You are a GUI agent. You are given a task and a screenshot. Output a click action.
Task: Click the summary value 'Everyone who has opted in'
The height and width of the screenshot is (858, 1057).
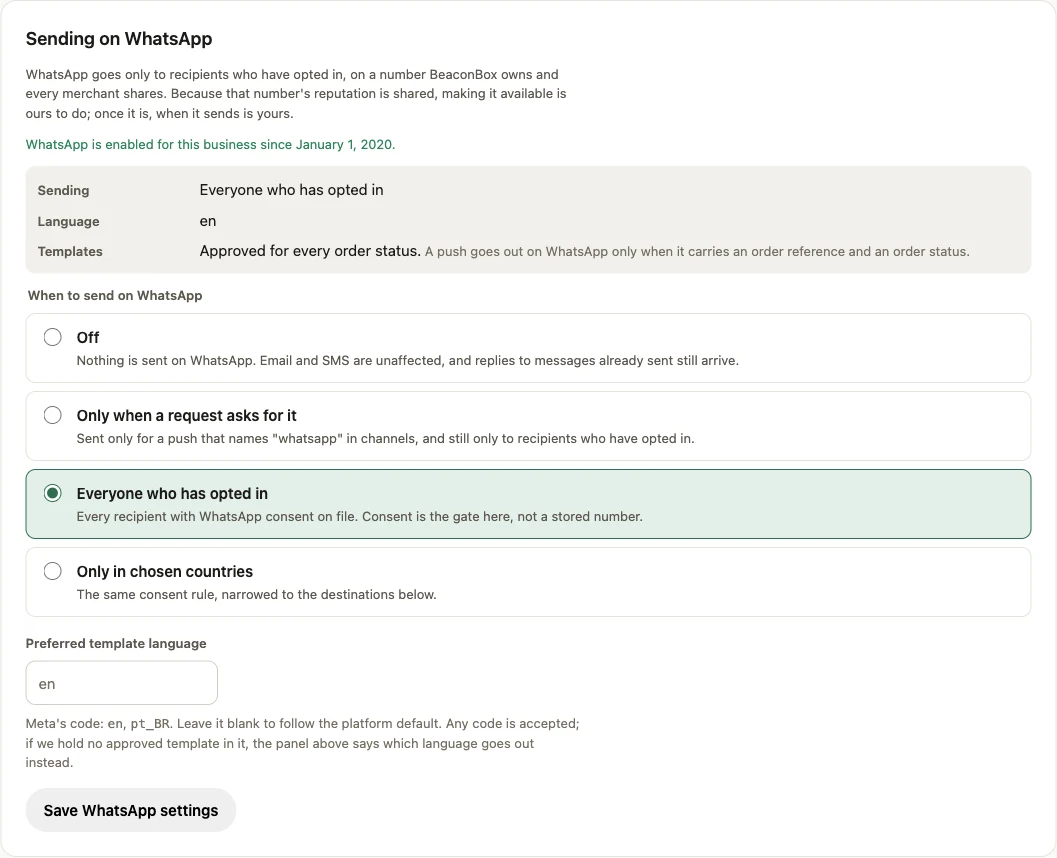point(291,190)
